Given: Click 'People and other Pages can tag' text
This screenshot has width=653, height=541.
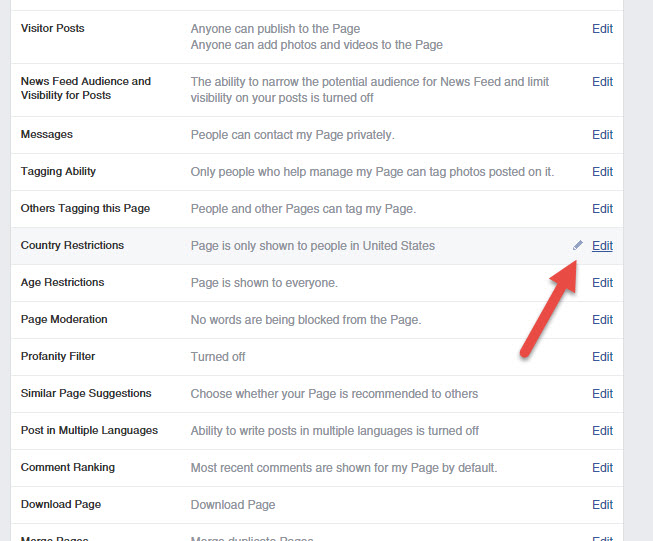Looking at the screenshot, I should coord(303,209).
